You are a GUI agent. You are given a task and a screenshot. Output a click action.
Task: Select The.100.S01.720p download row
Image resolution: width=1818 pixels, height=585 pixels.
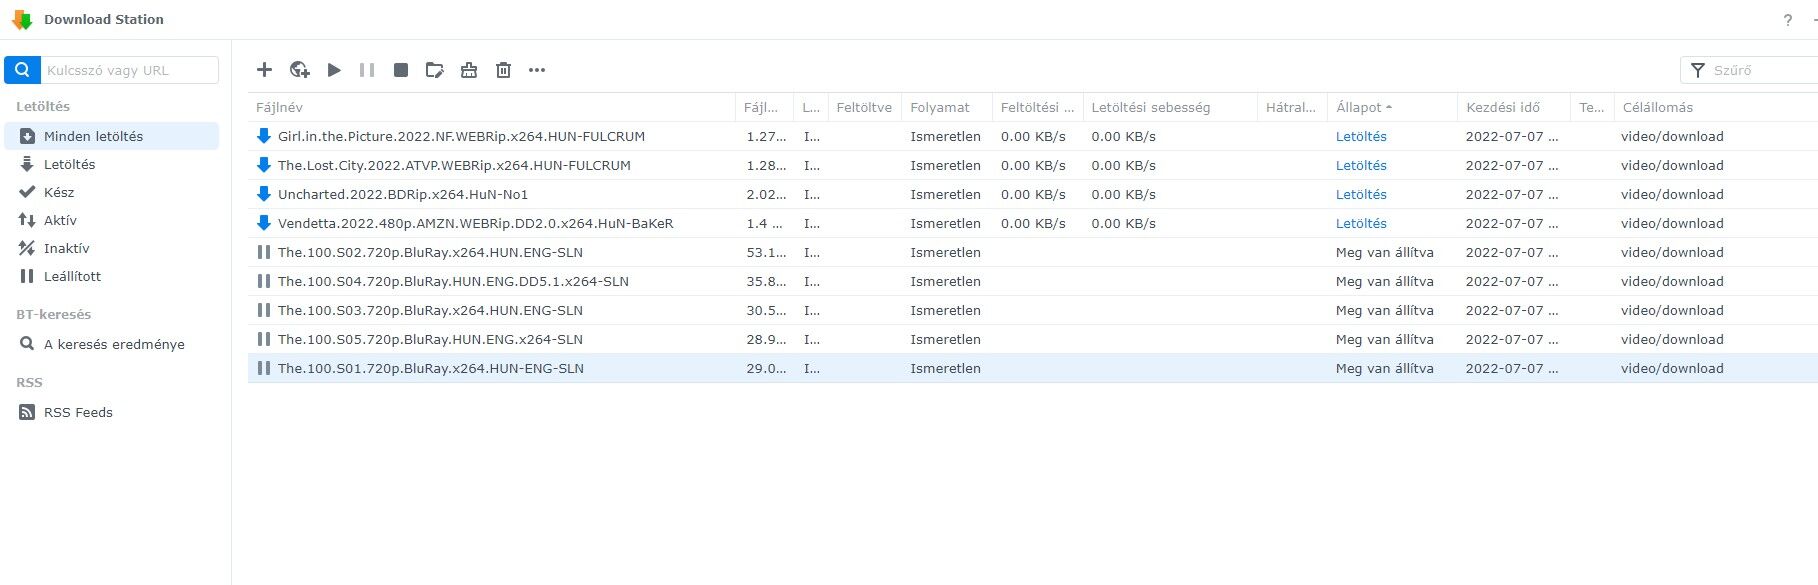point(1033,368)
